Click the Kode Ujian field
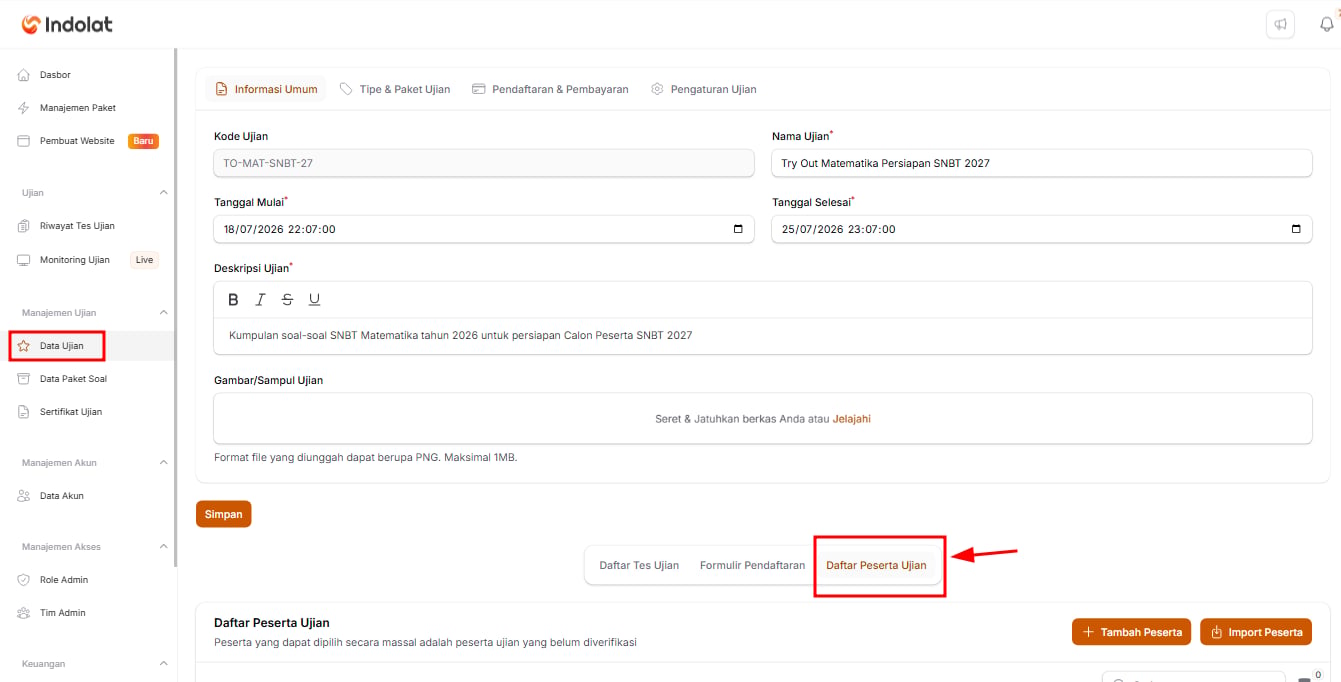The width and height of the screenshot is (1341, 682). point(484,163)
